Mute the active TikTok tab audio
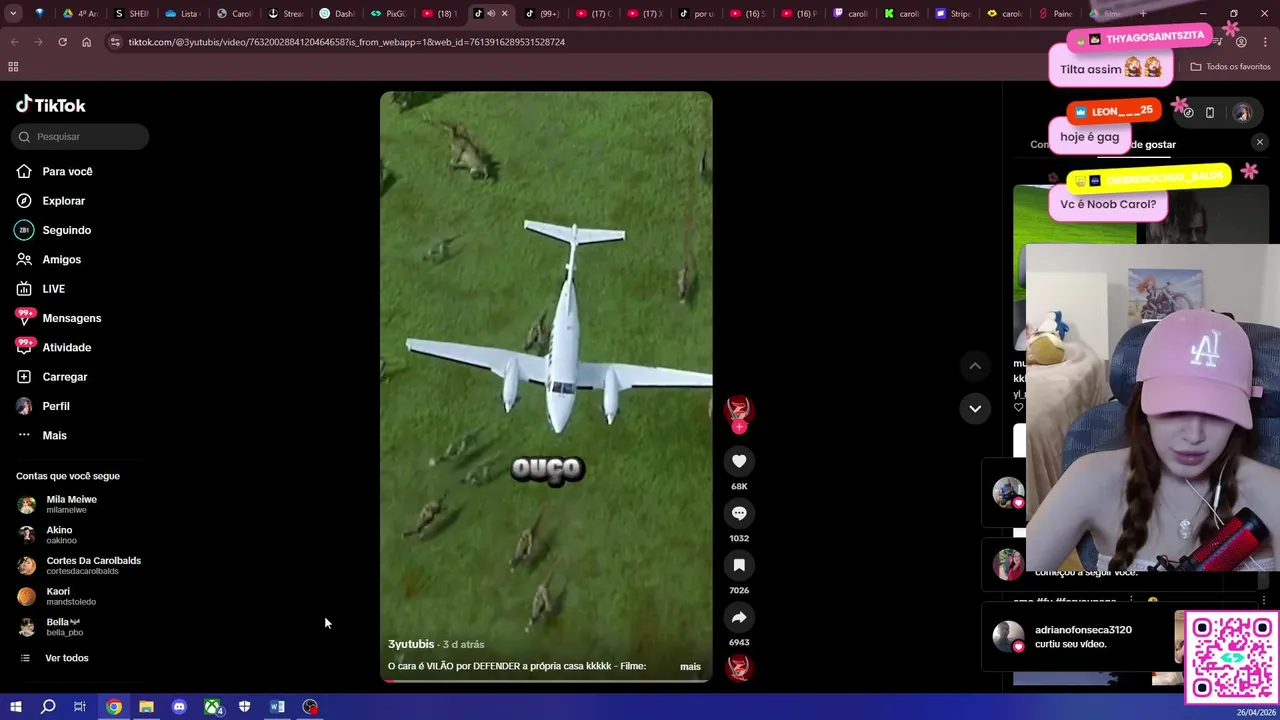This screenshot has width=1280, height=720. (x=491, y=14)
